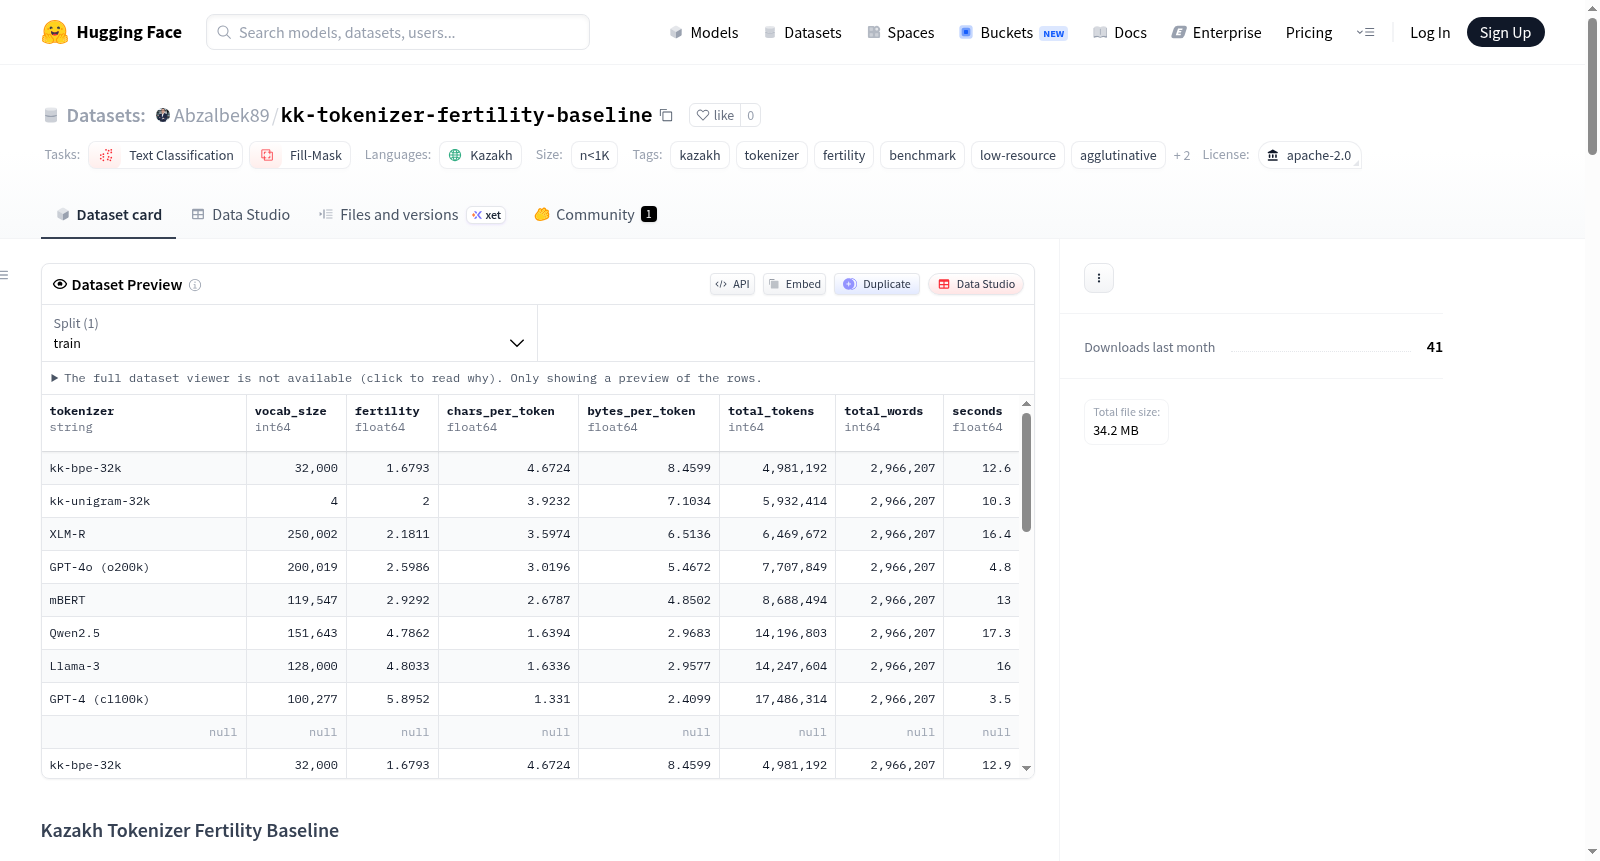1600x861 pixels.
Task: Open the more navigation items dropdown
Action: click(1365, 32)
